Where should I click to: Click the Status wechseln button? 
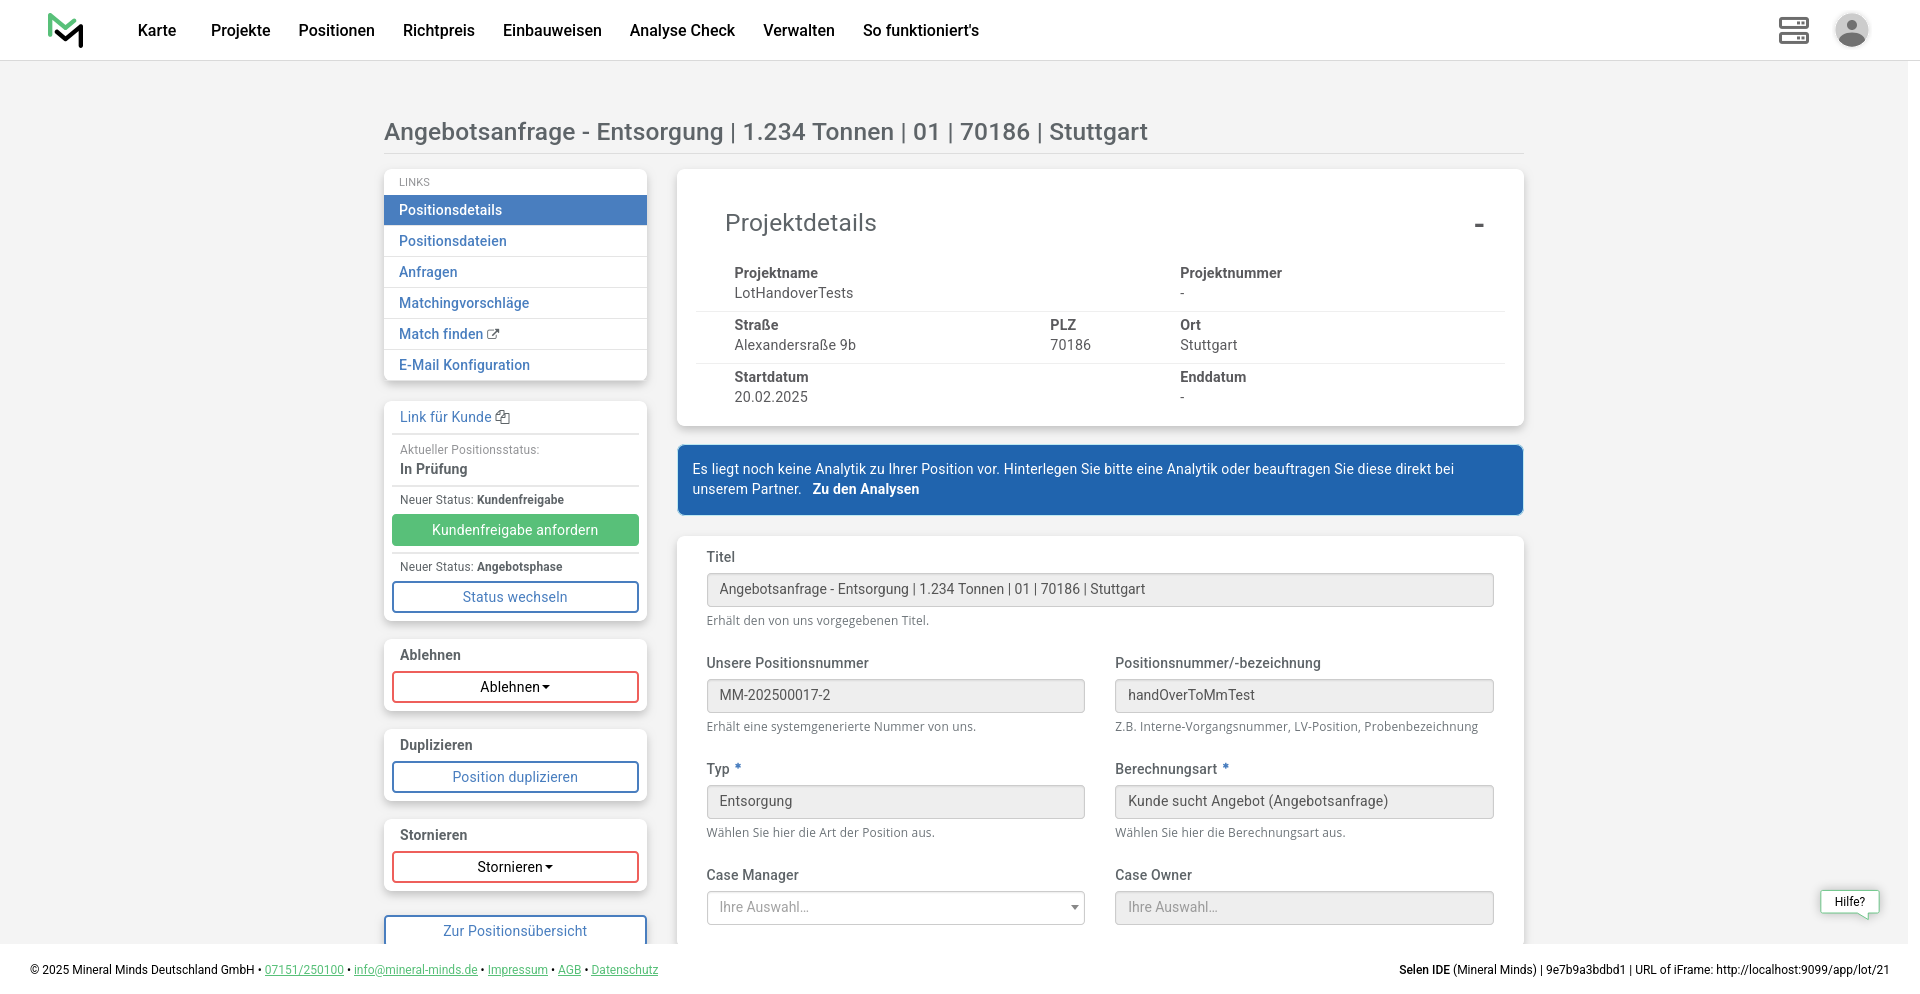(515, 597)
